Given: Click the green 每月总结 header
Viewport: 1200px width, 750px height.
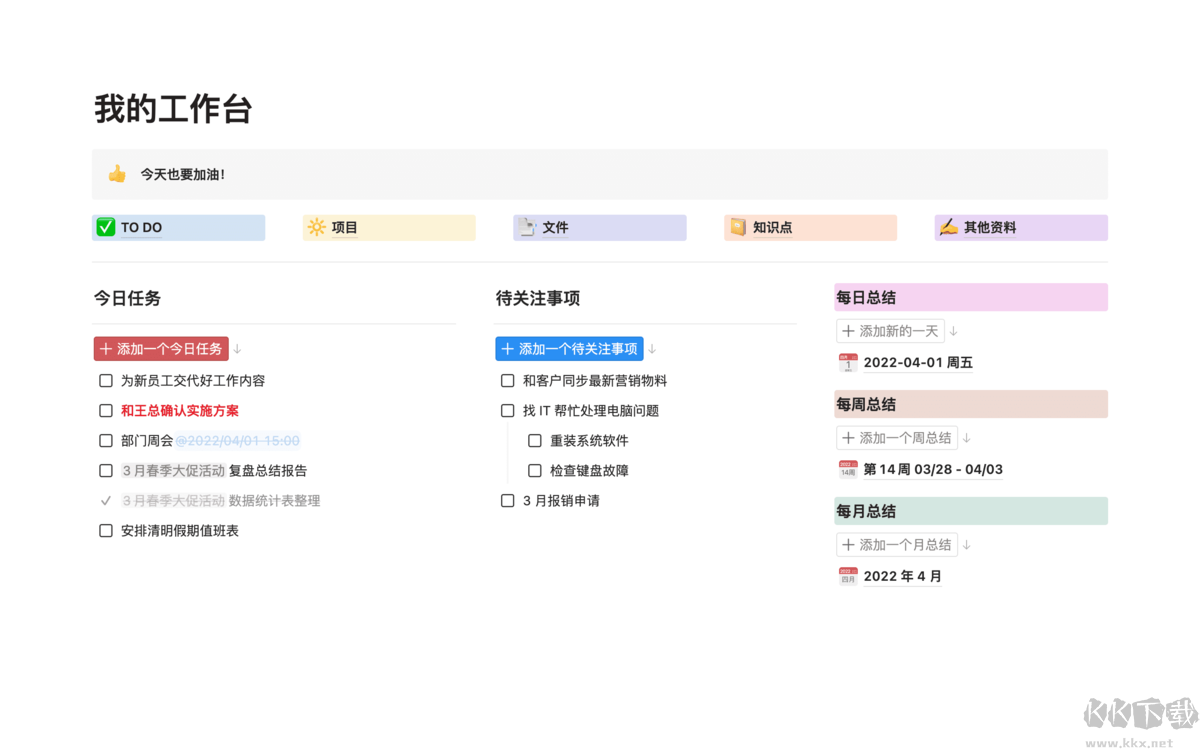Looking at the screenshot, I should [x=971, y=511].
